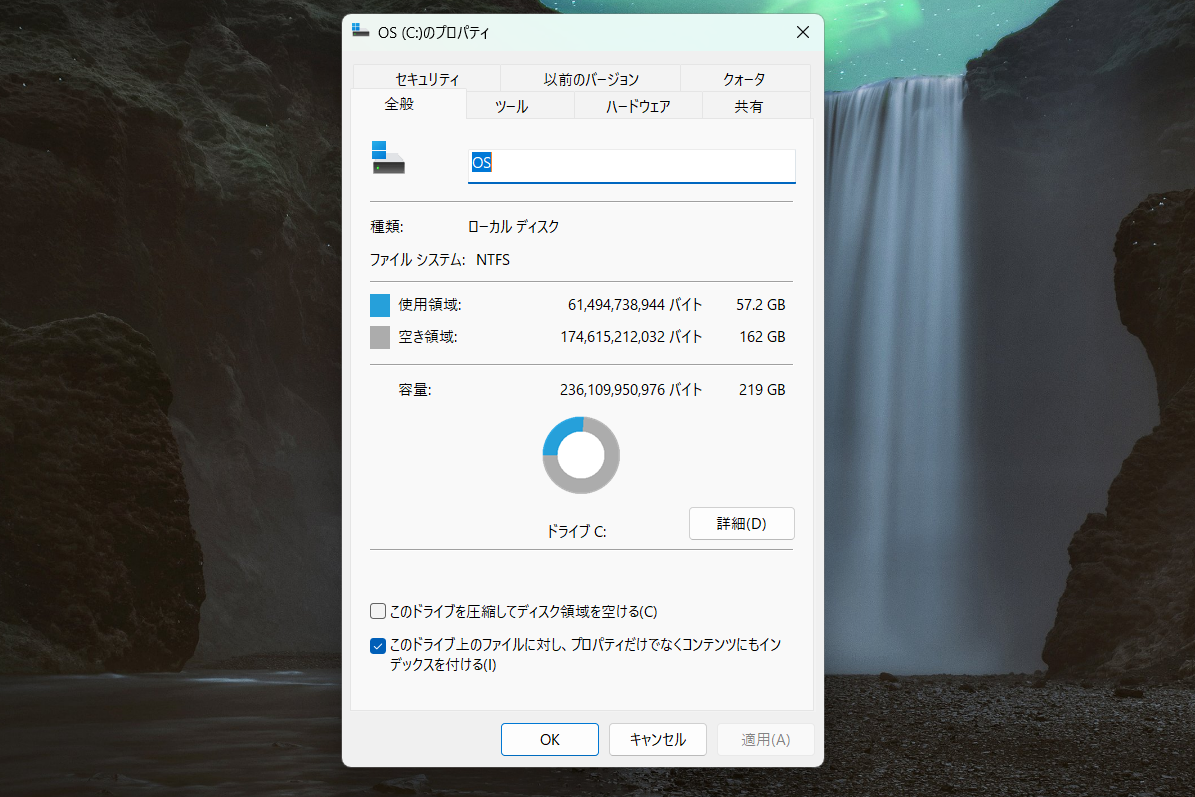Click the 162 GB free size
Screen dimensions: 1195x797
(x=762, y=337)
